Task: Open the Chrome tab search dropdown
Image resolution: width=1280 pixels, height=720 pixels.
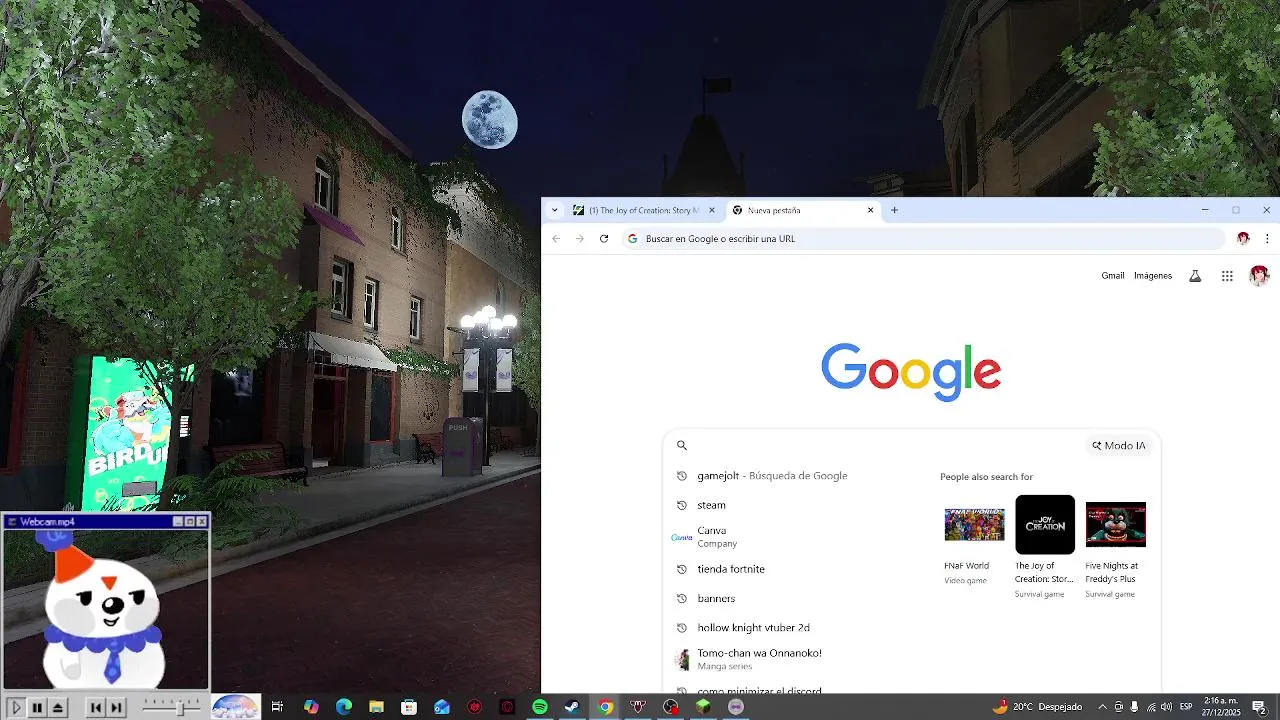Action: [554, 210]
